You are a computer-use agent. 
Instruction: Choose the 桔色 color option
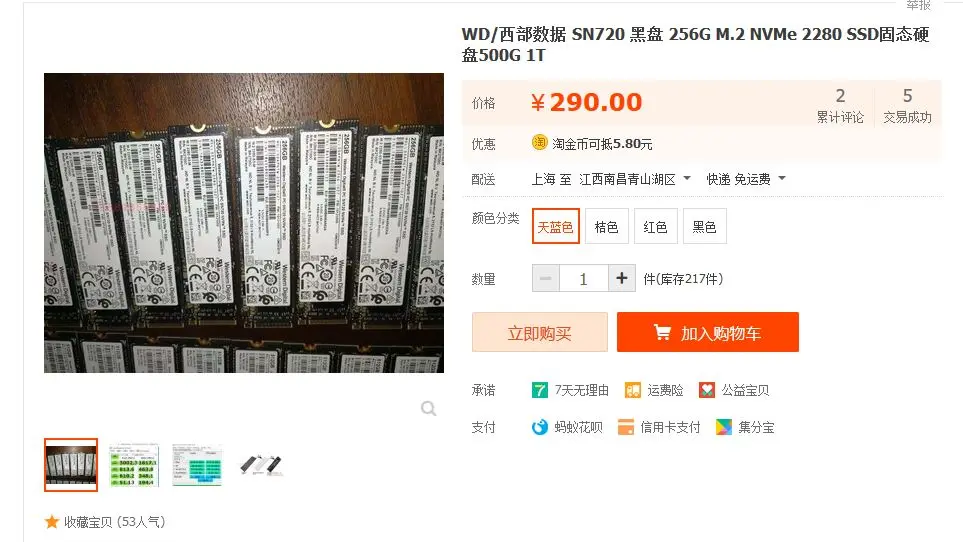(x=606, y=226)
